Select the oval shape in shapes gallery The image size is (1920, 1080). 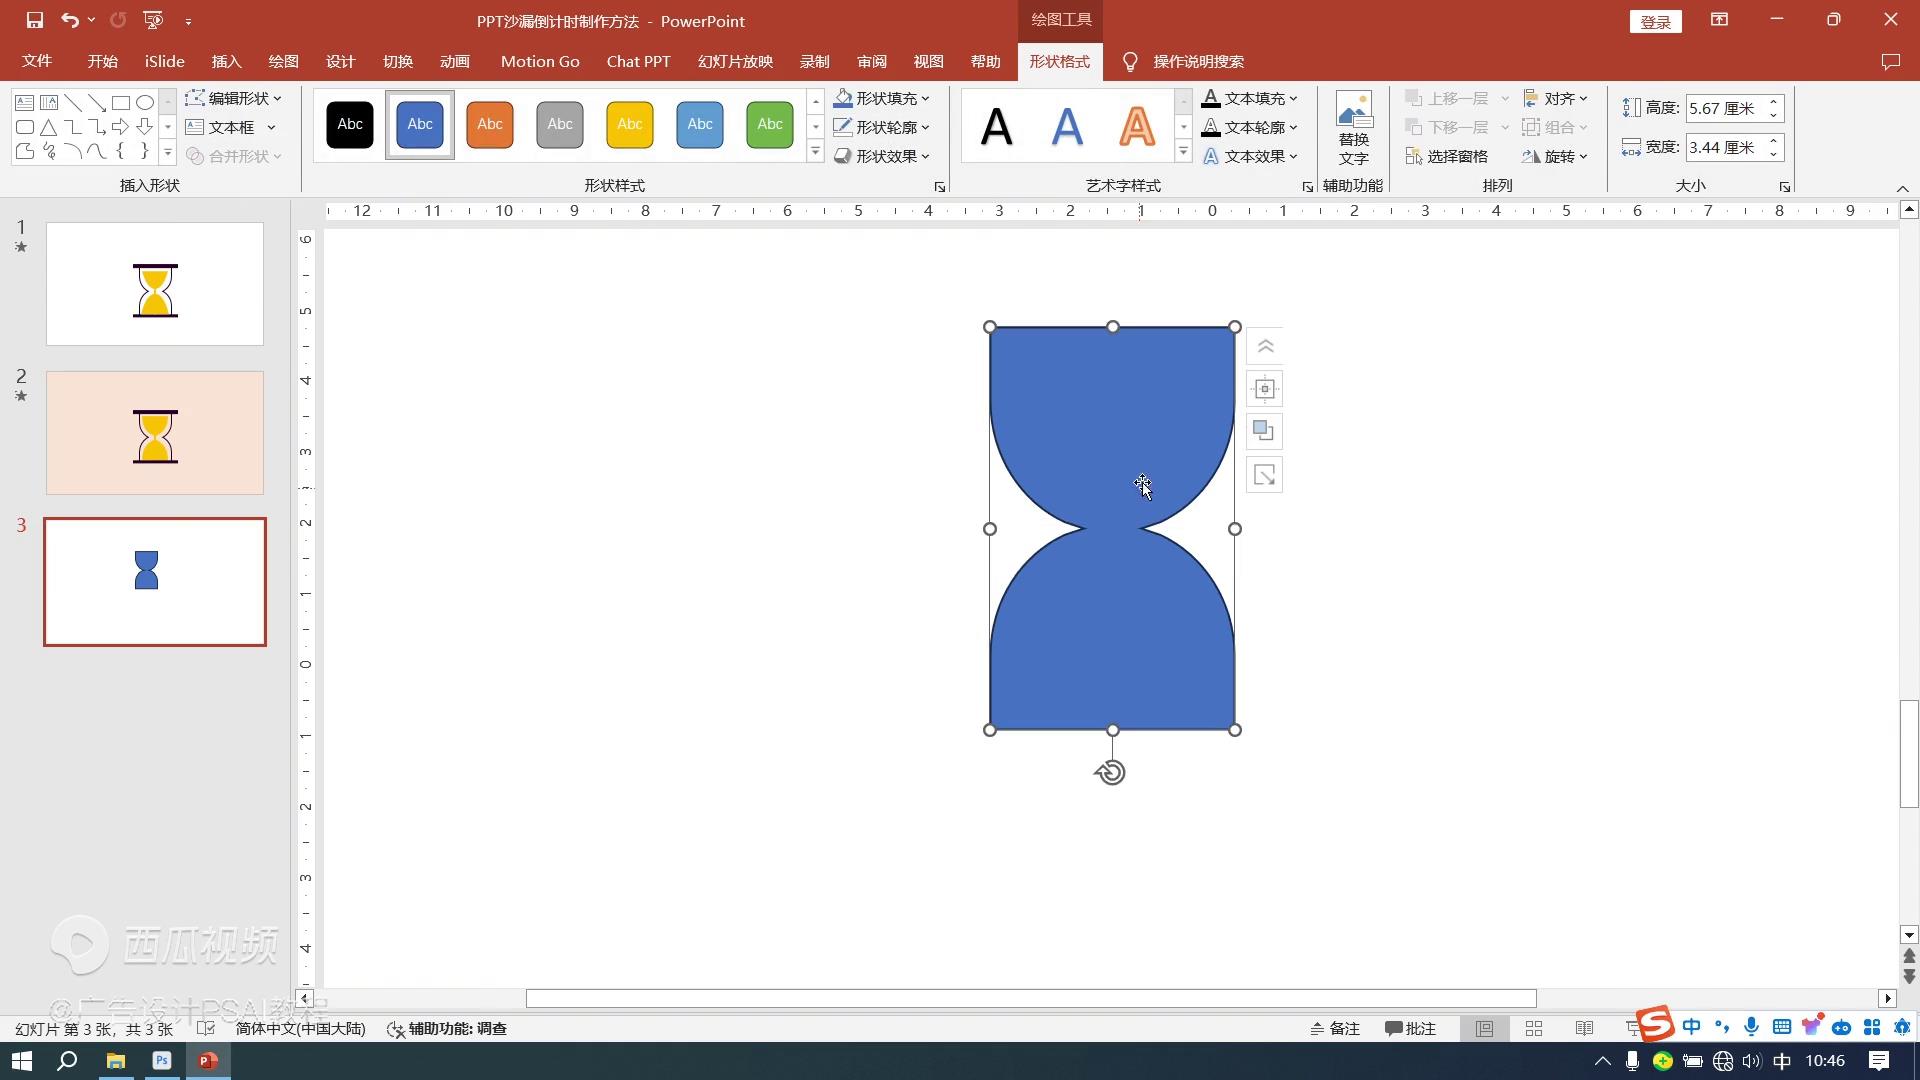[145, 103]
